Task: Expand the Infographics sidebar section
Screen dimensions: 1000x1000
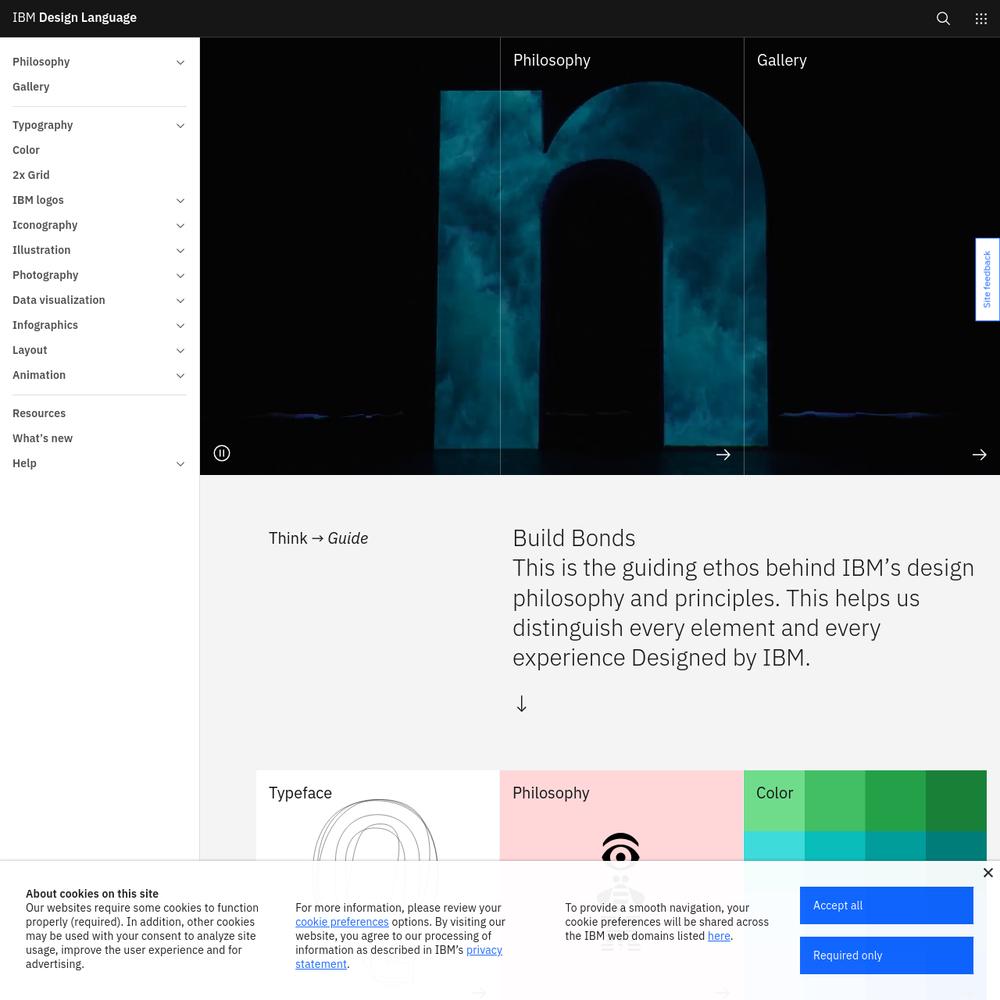Action: click(x=180, y=325)
